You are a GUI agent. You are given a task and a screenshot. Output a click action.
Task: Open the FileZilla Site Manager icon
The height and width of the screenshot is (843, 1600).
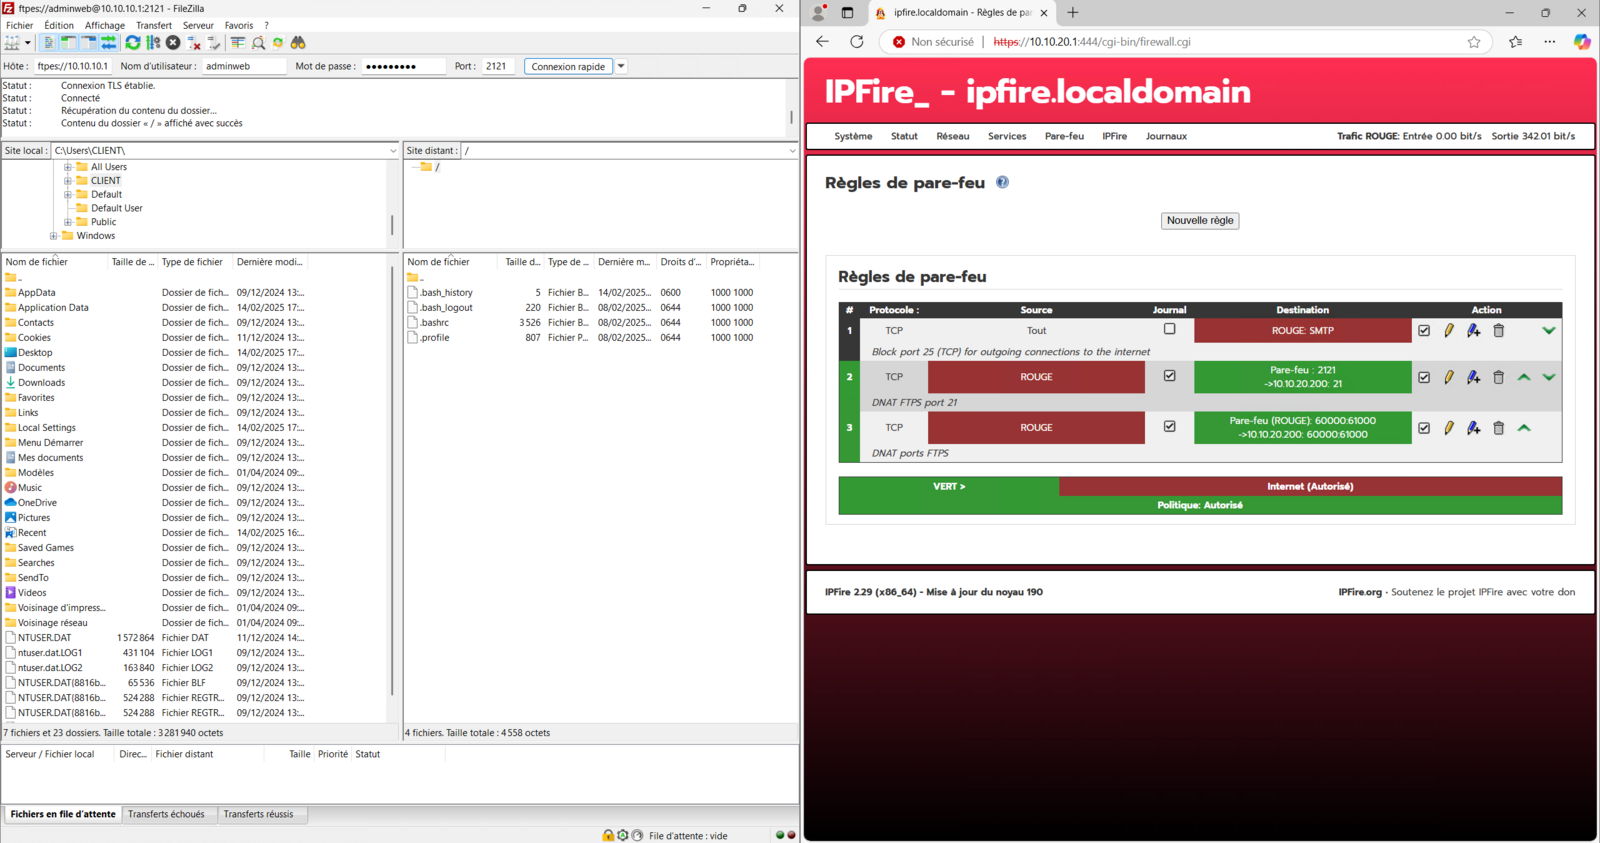click(12, 43)
